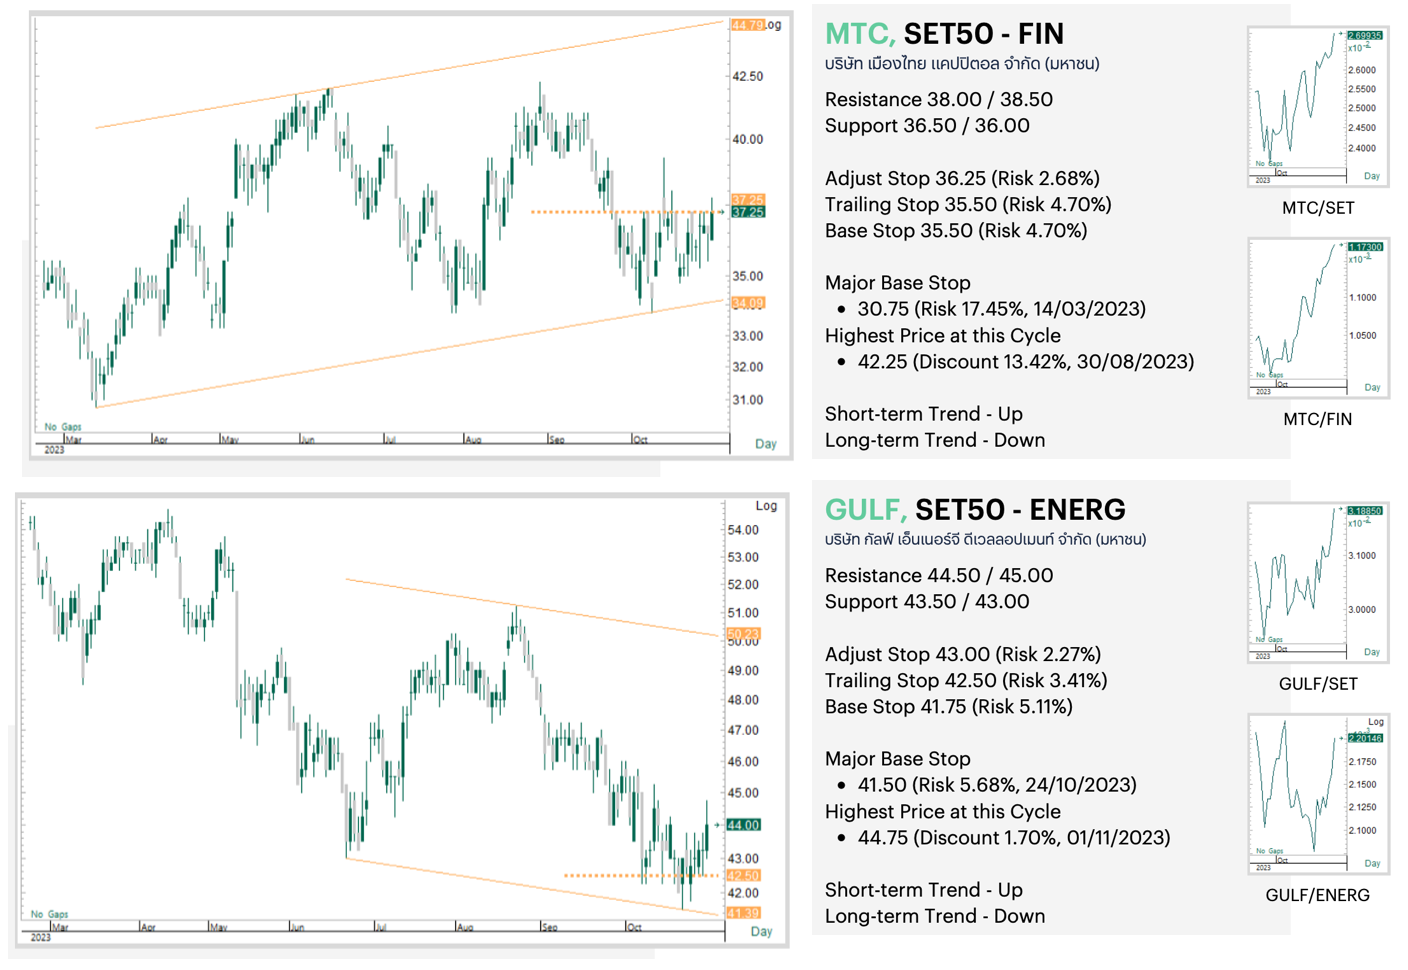Select text 'Support 36.50 / 36.00'
Screen dimensions: 1408x970
927,126
